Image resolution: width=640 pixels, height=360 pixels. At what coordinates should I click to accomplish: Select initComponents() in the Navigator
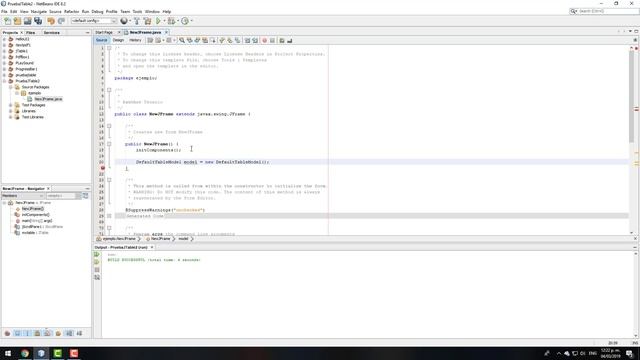(36, 215)
